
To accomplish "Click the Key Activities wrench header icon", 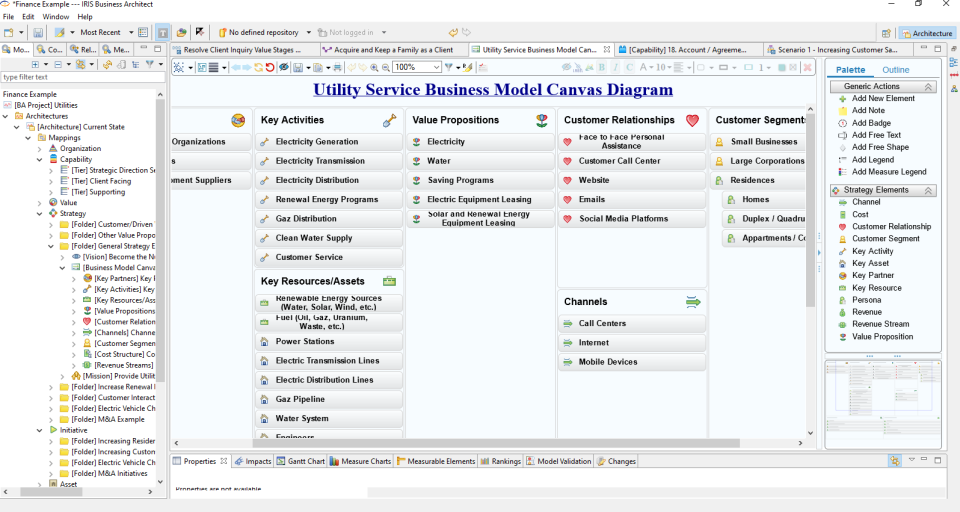I will (389, 121).
